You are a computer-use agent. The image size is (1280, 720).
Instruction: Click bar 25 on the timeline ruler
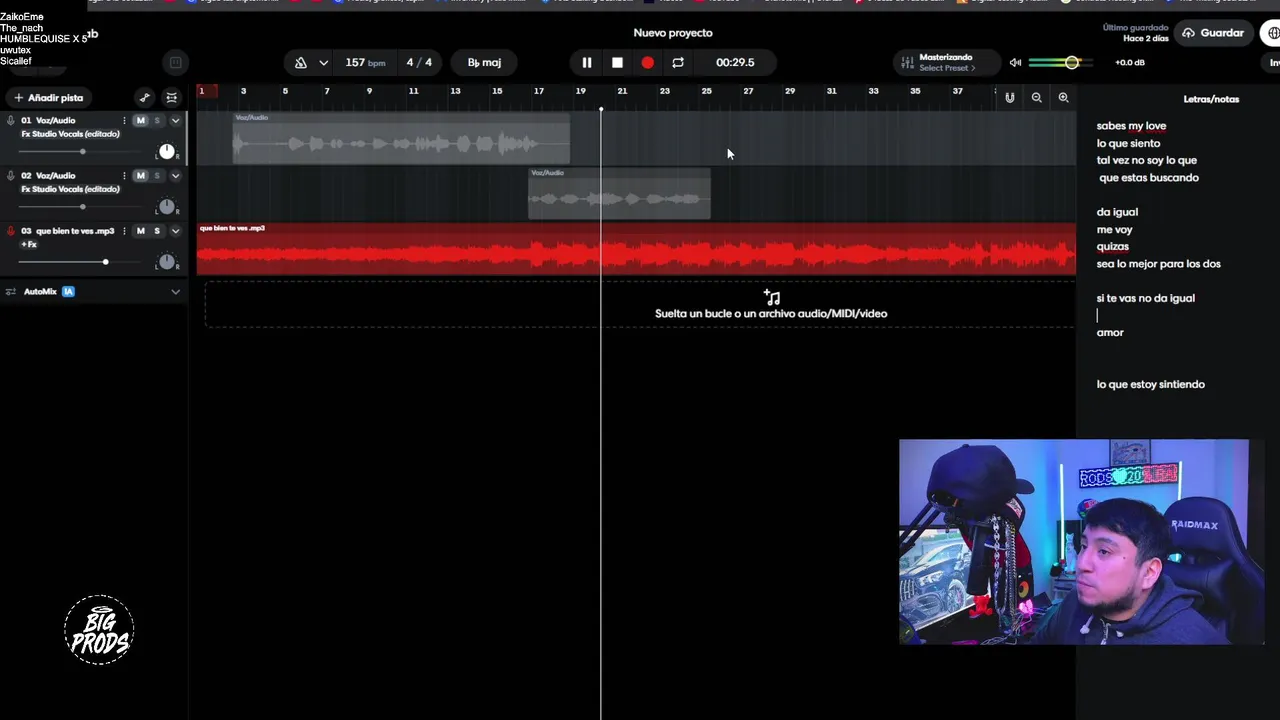point(706,91)
